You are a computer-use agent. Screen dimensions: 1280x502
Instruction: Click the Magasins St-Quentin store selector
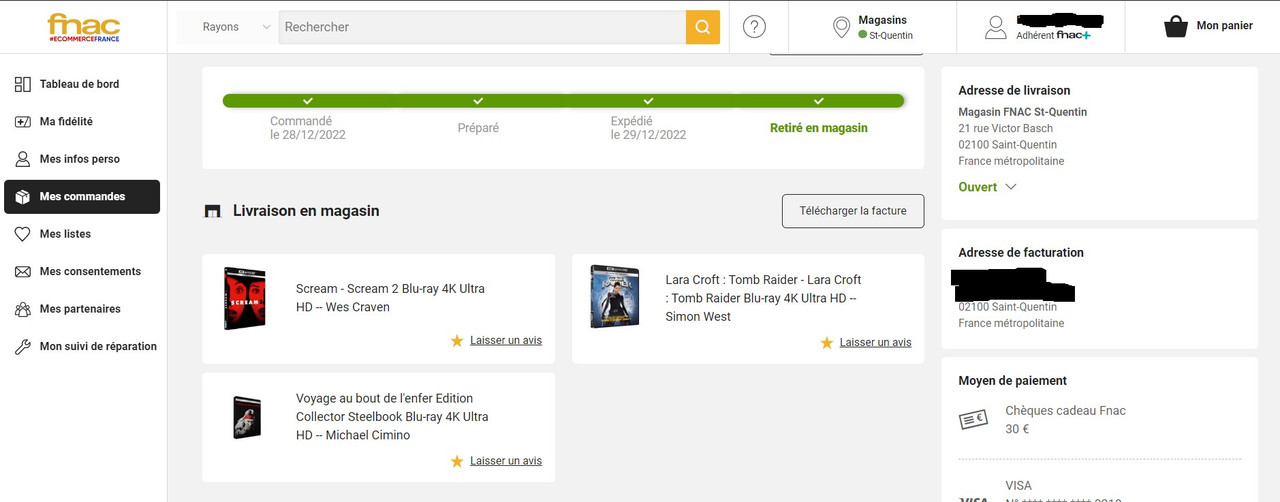[873, 27]
